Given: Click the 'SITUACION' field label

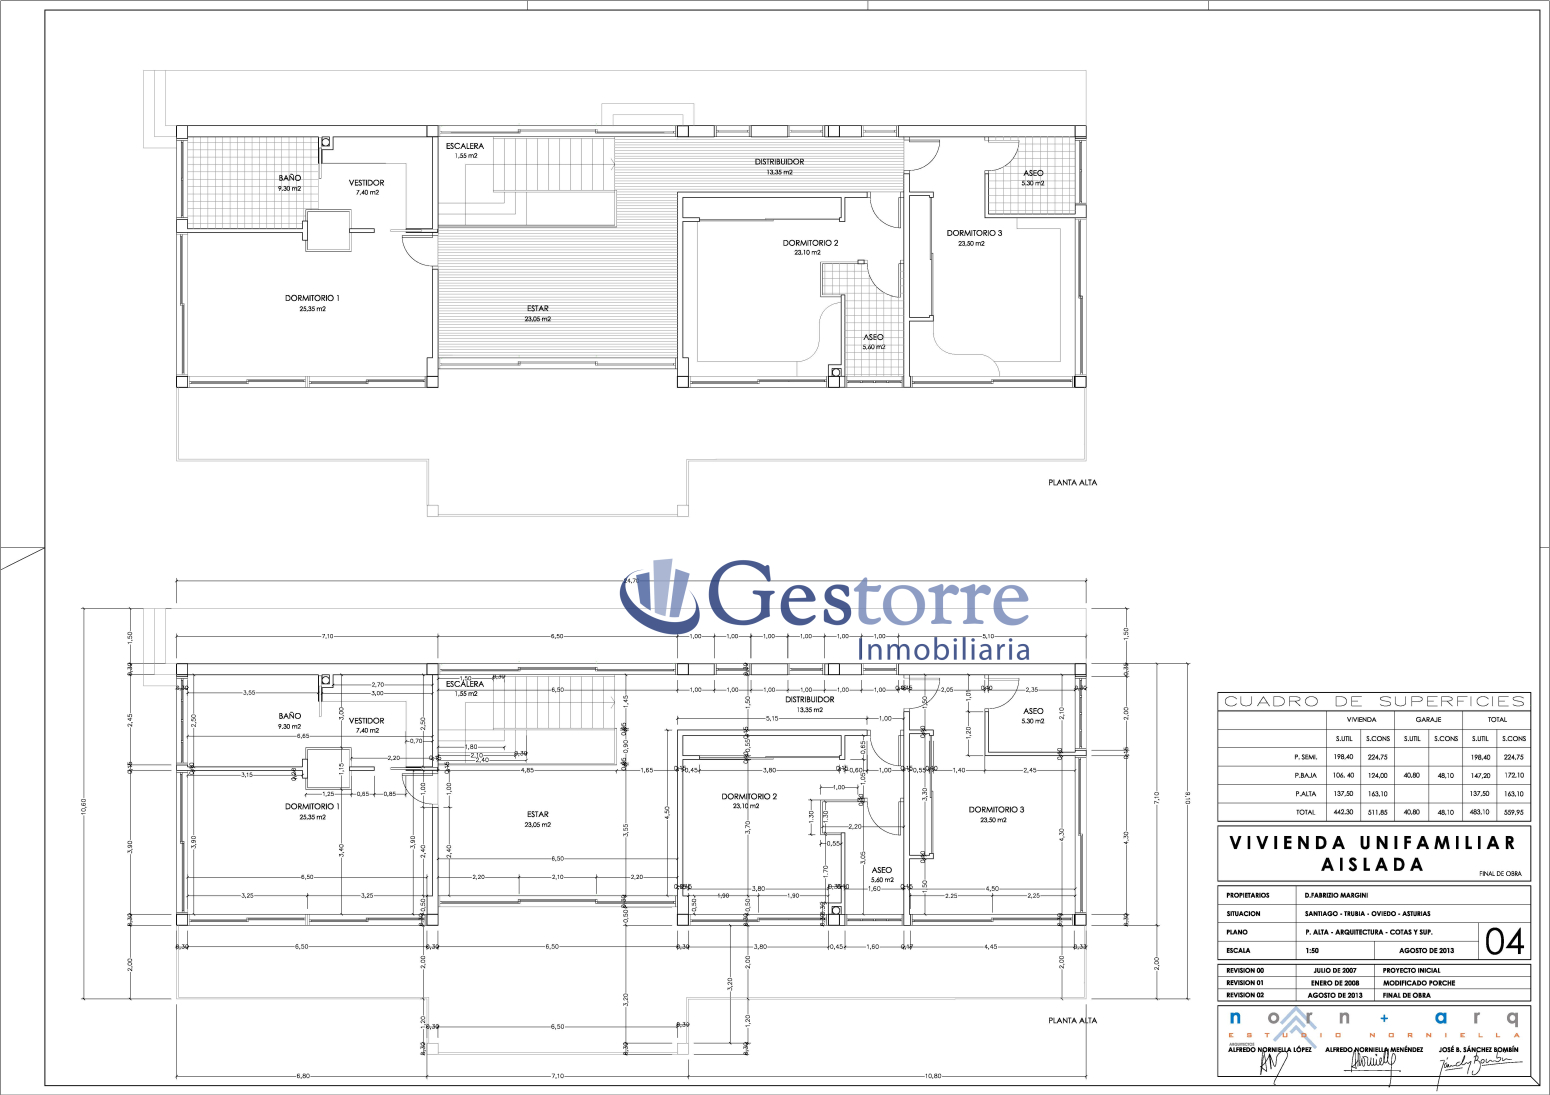Looking at the screenshot, I should pyautogui.click(x=1243, y=914).
